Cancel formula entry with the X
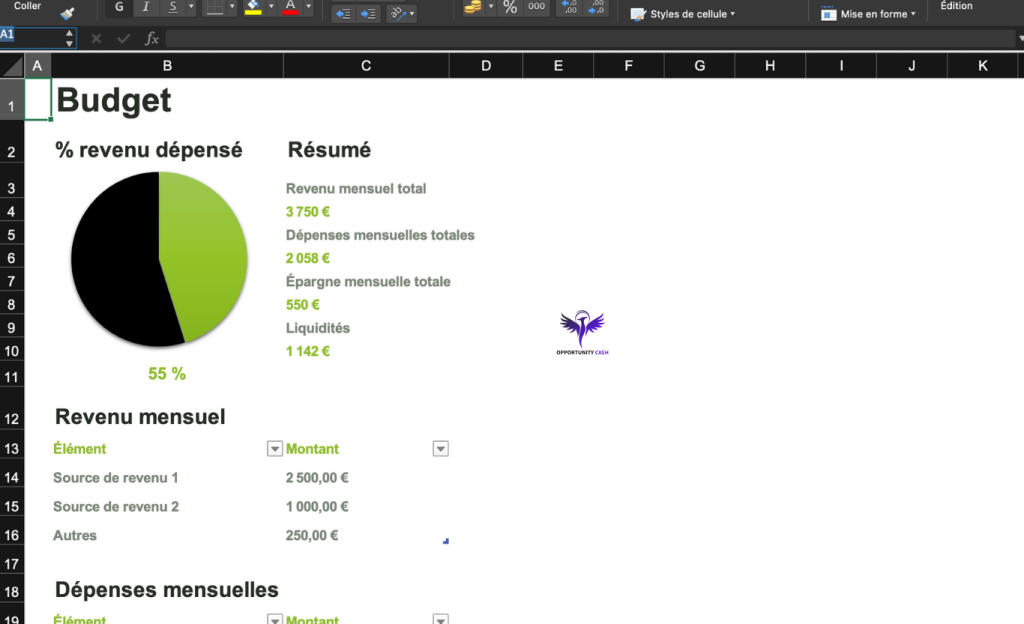 click(96, 39)
